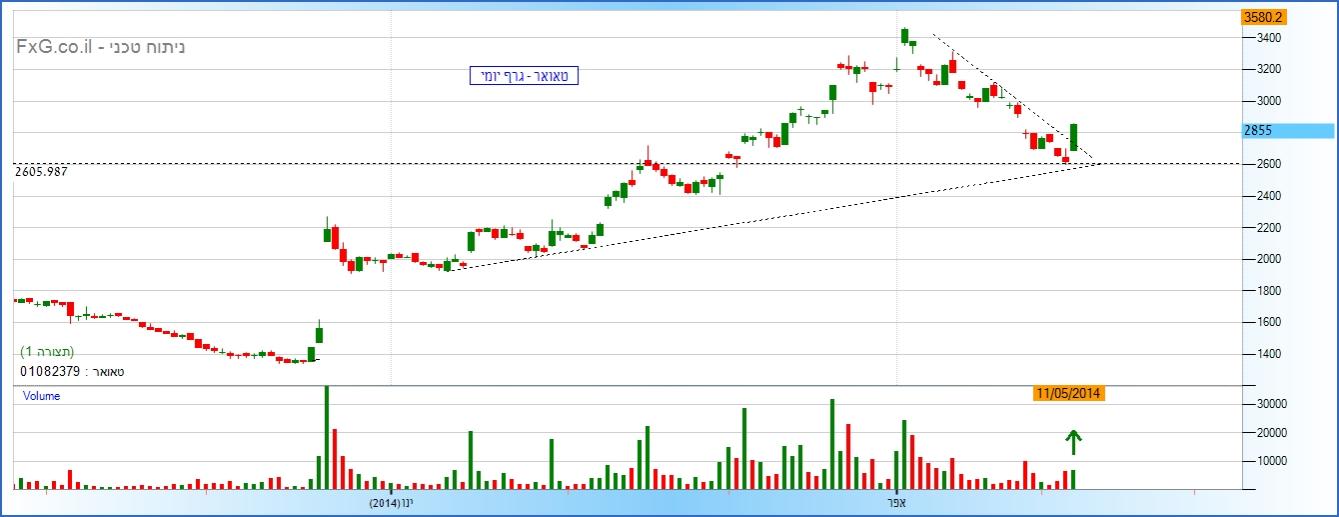The height and width of the screenshot is (517, 1339).
Task: Click the 2605.987 support level label
Action: [47, 172]
